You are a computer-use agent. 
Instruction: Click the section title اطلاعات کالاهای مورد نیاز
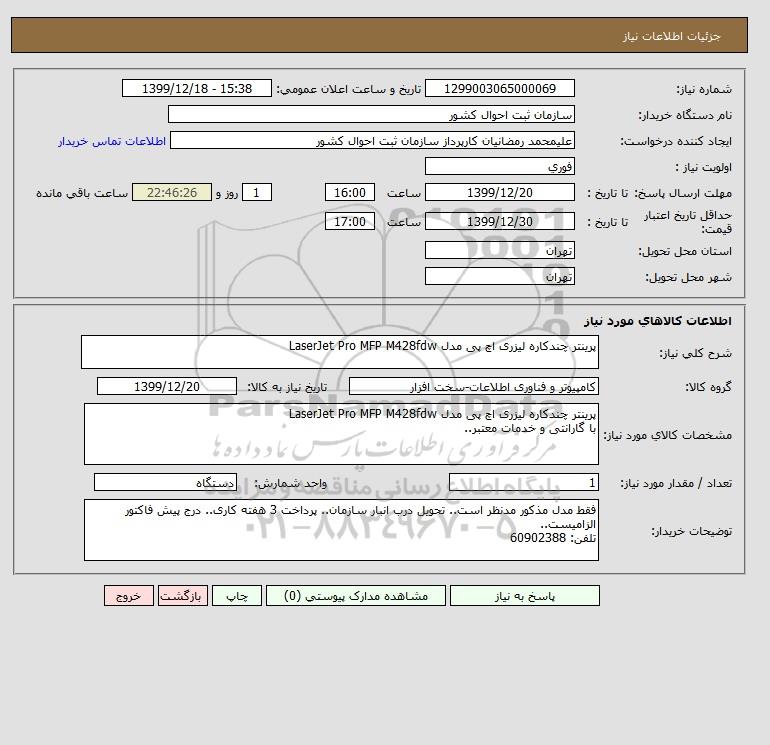(658, 321)
